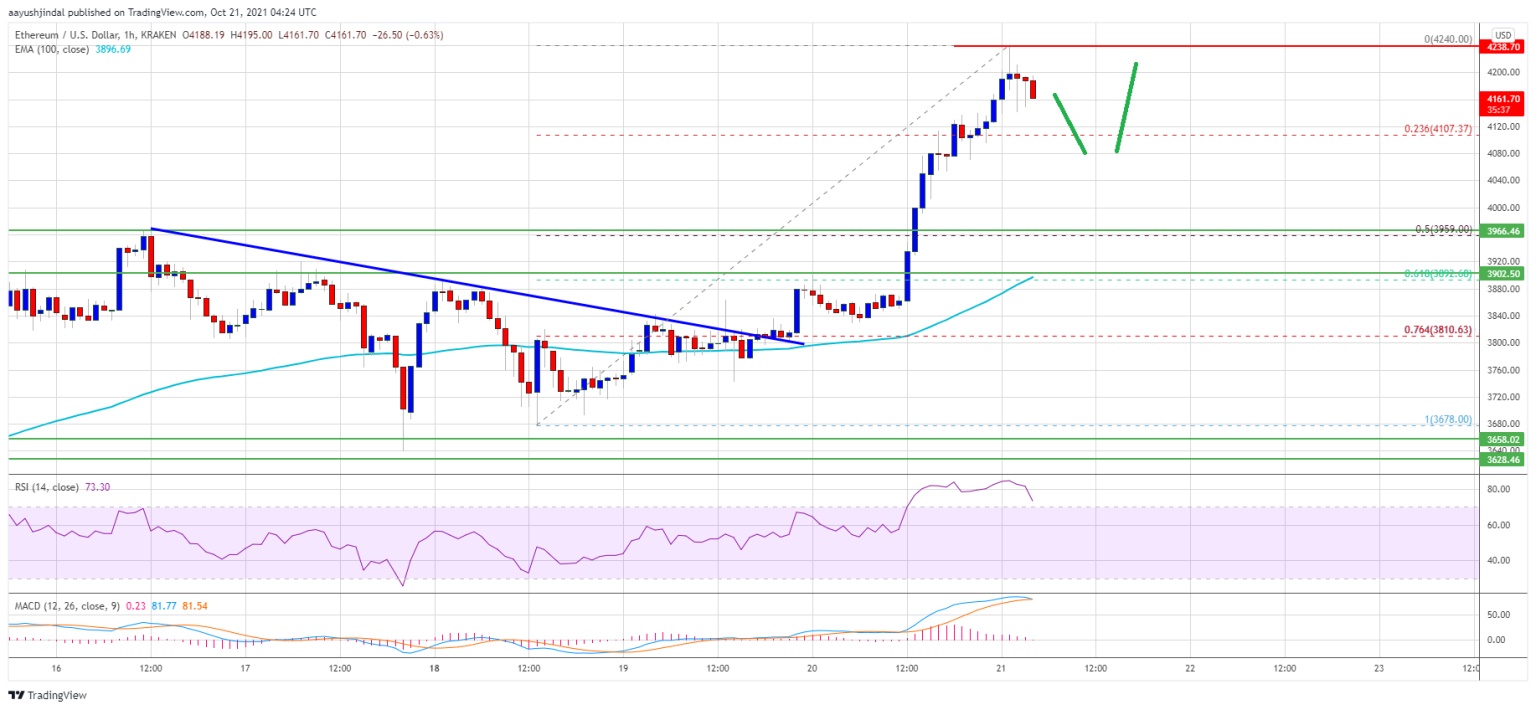This screenshot has width=1536, height=710.
Task: Click the 3658.02 support price label
Action: pos(1503,438)
